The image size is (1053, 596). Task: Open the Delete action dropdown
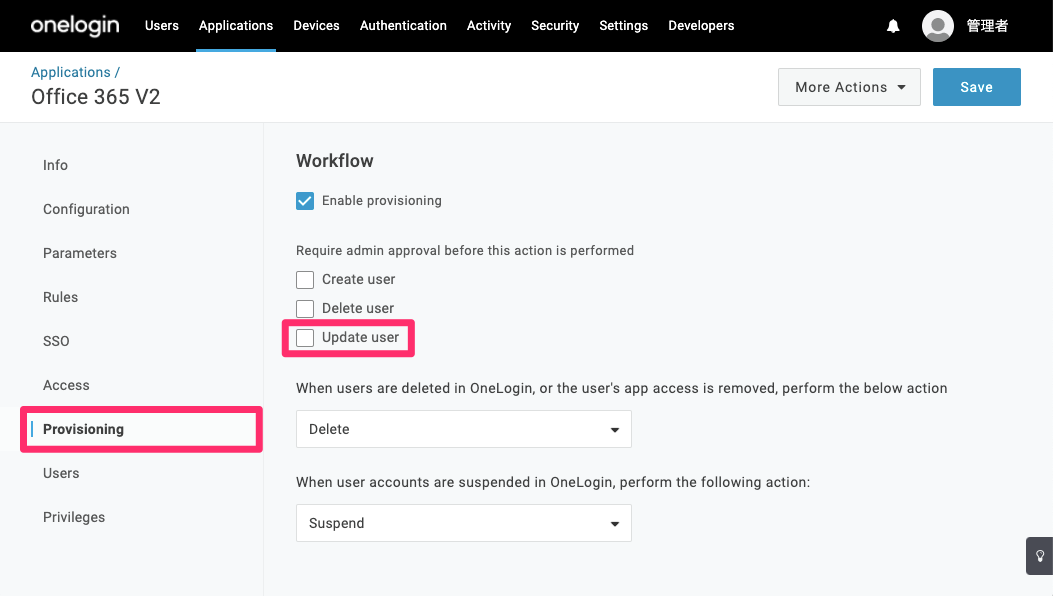click(x=463, y=429)
